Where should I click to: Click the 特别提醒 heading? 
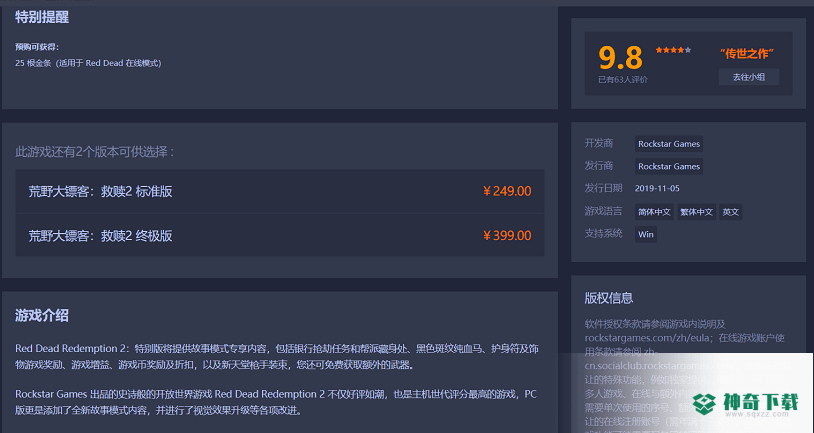[42, 17]
